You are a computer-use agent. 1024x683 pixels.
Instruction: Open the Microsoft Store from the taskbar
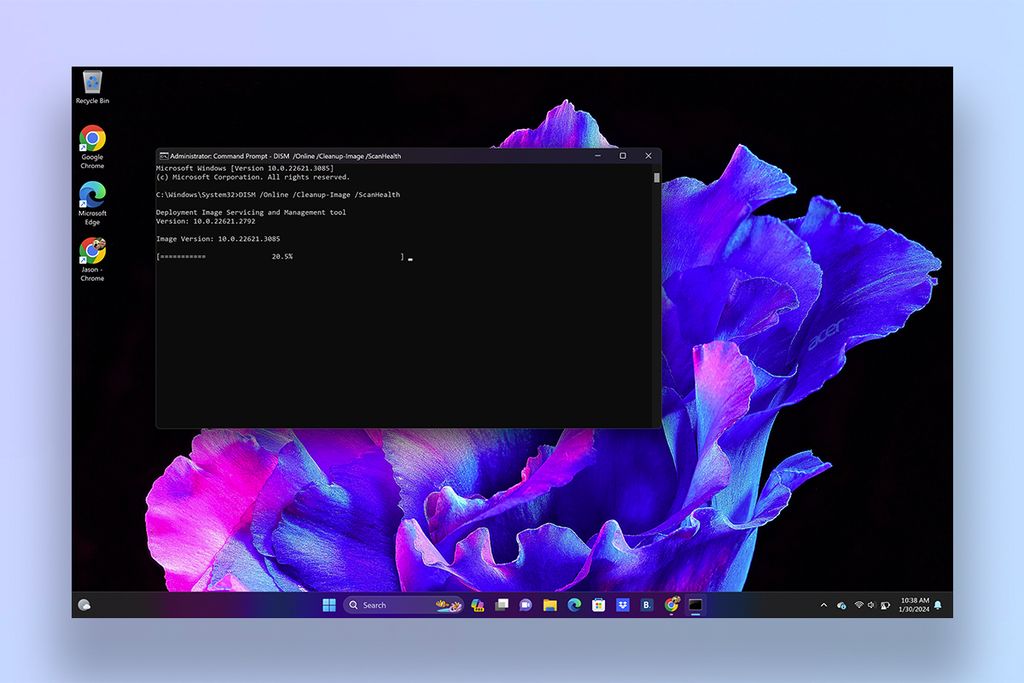pyautogui.click(x=598, y=605)
